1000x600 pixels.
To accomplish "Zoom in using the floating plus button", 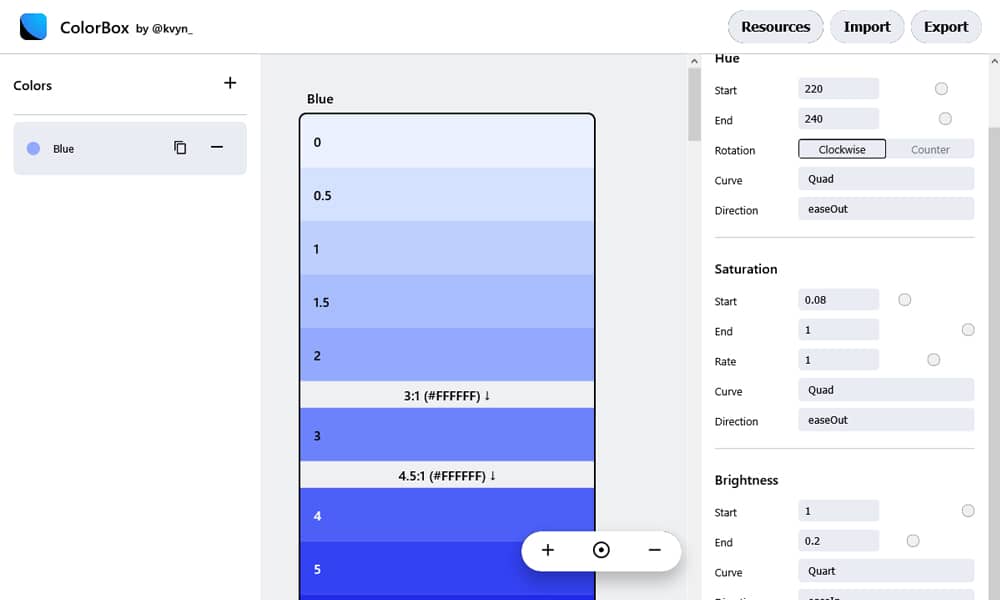I will pyautogui.click(x=548, y=550).
